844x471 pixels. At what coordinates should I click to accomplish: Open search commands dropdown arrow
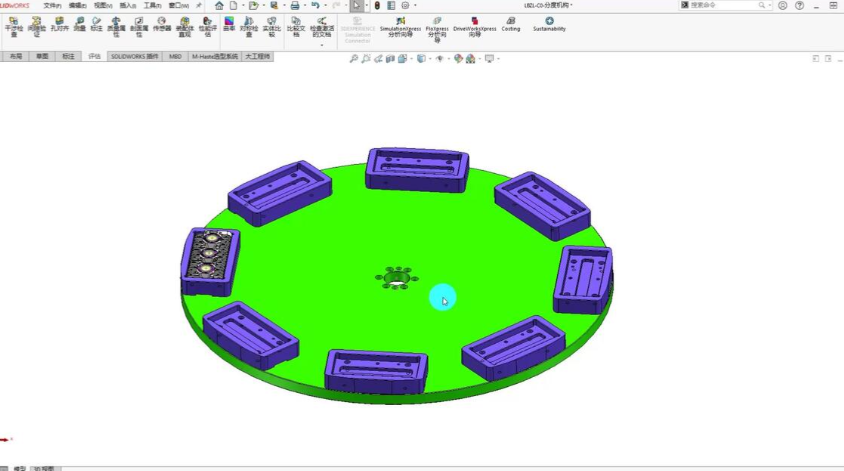(770, 5)
